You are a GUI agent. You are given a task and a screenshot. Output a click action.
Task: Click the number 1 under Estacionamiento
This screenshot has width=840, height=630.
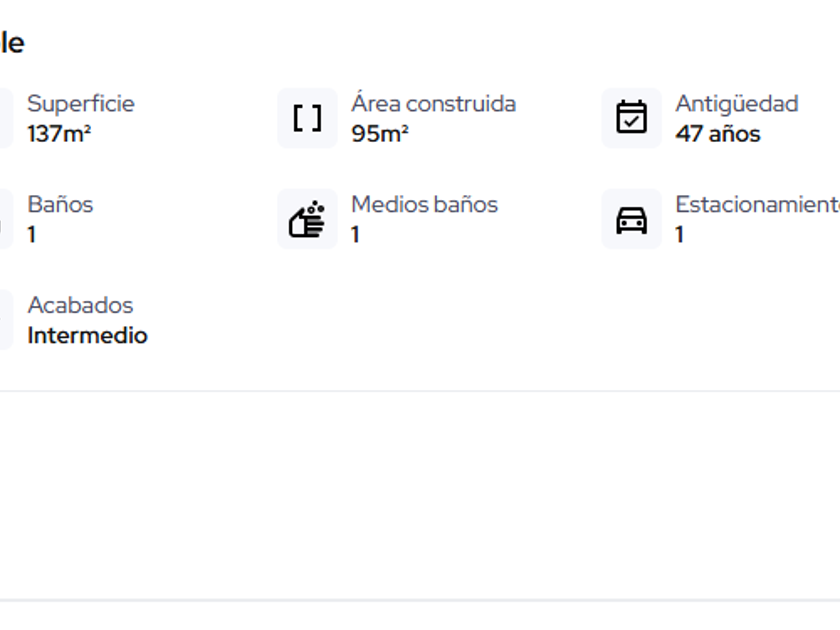[680, 235]
